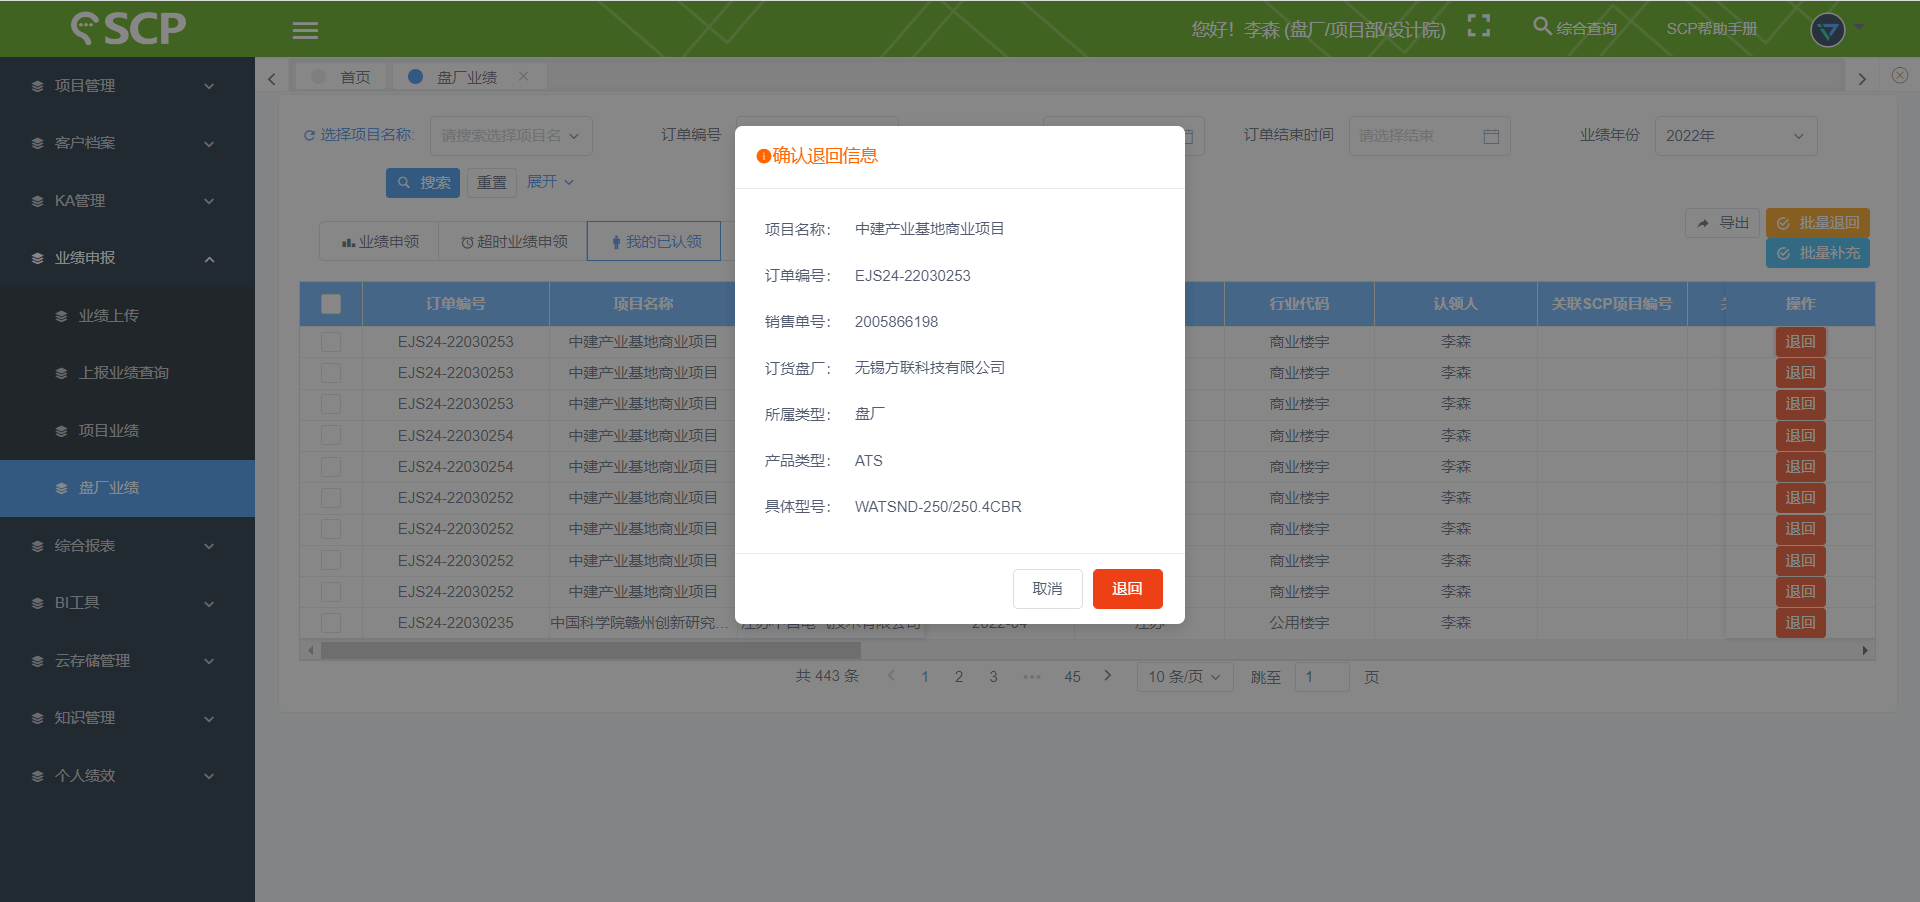Click the KA管理 stack icon in sidebar
This screenshot has width=1920, height=902.
pos(37,201)
